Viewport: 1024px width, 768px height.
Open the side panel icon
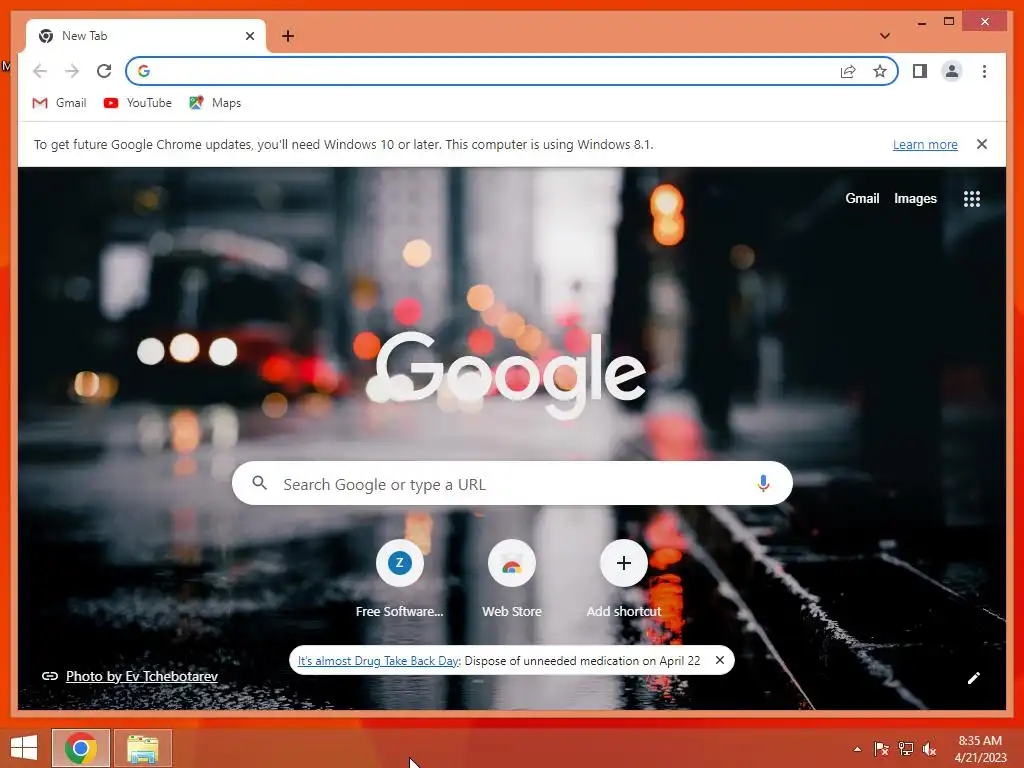[920, 71]
